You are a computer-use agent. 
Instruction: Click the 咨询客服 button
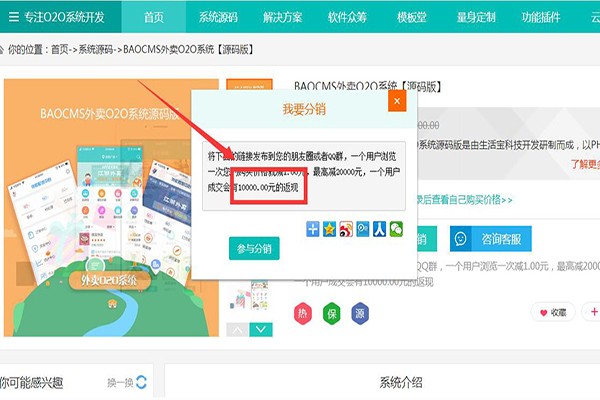click(491, 239)
